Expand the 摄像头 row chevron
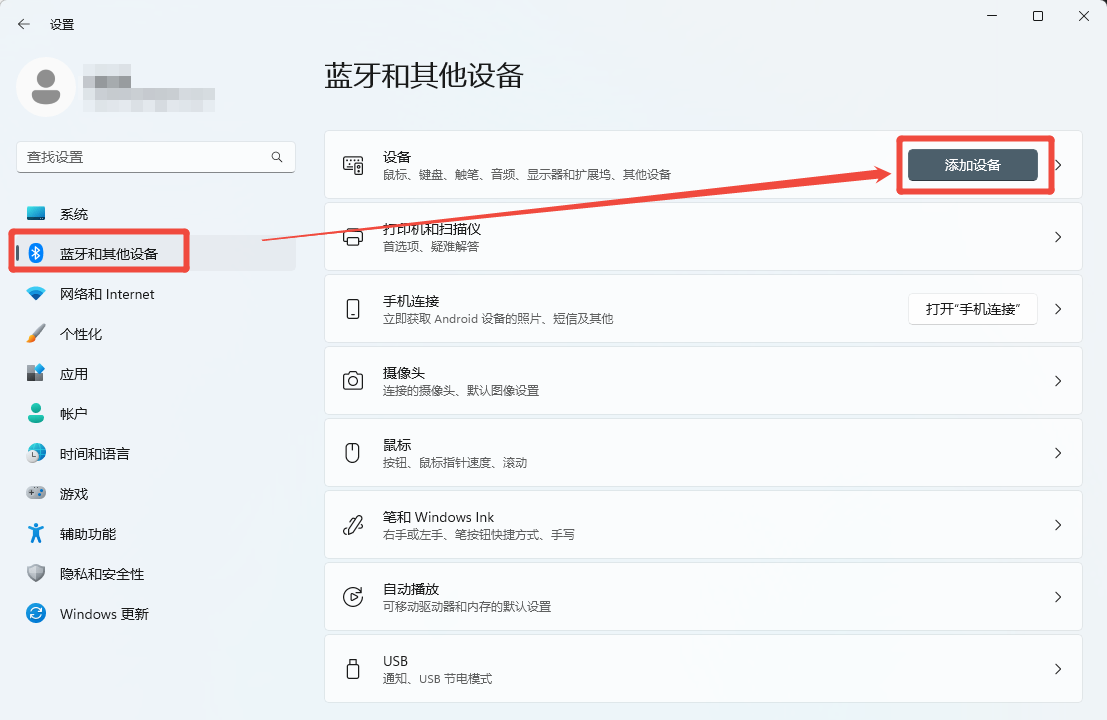The image size is (1107, 720). click(x=1058, y=381)
